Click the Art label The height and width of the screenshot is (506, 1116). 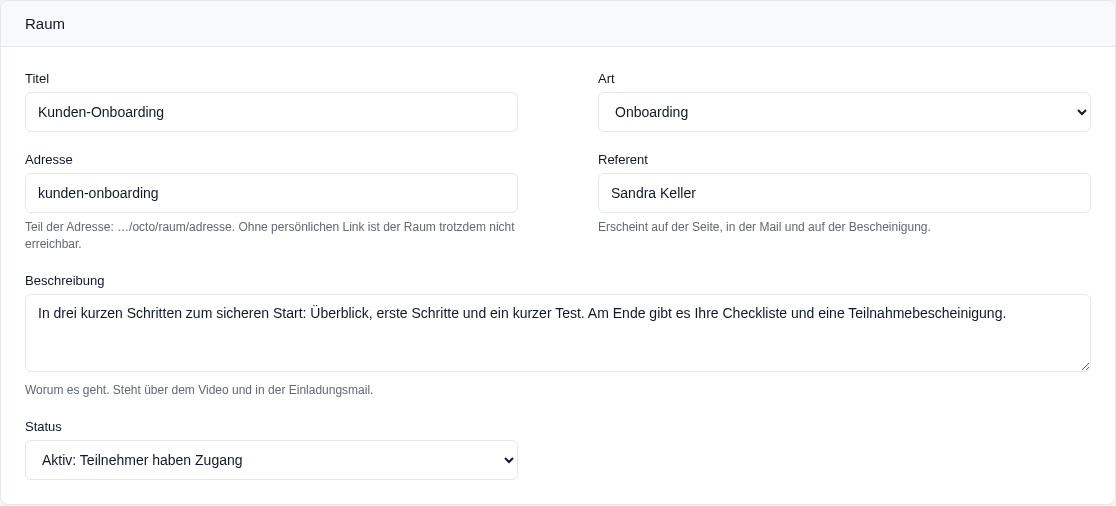(x=606, y=78)
